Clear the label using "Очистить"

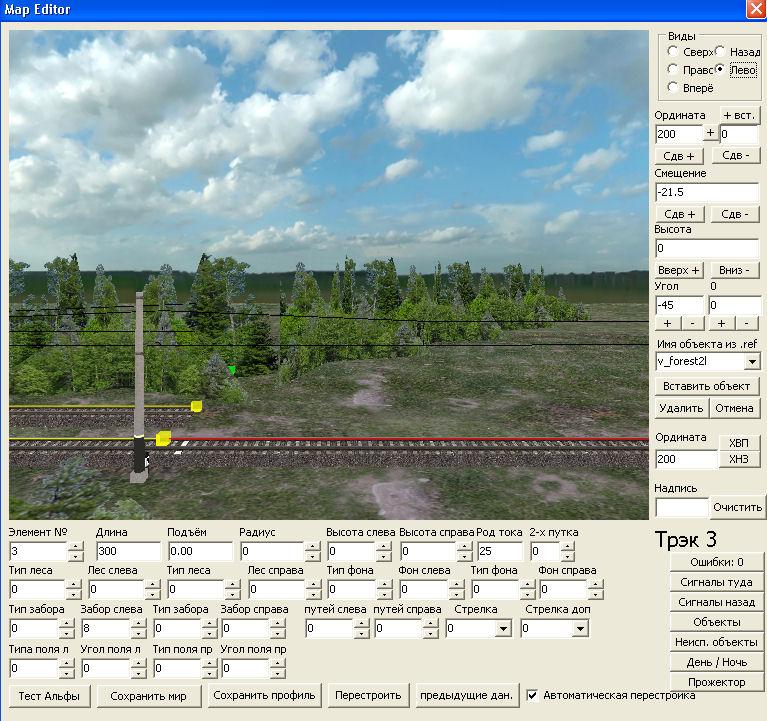pyautogui.click(x=738, y=507)
